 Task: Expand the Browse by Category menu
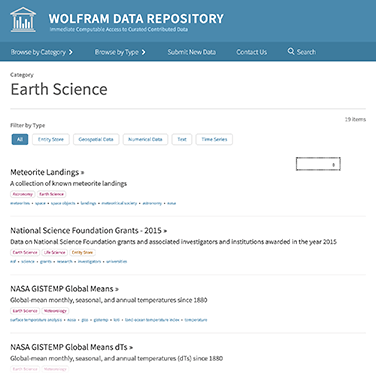click(42, 52)
